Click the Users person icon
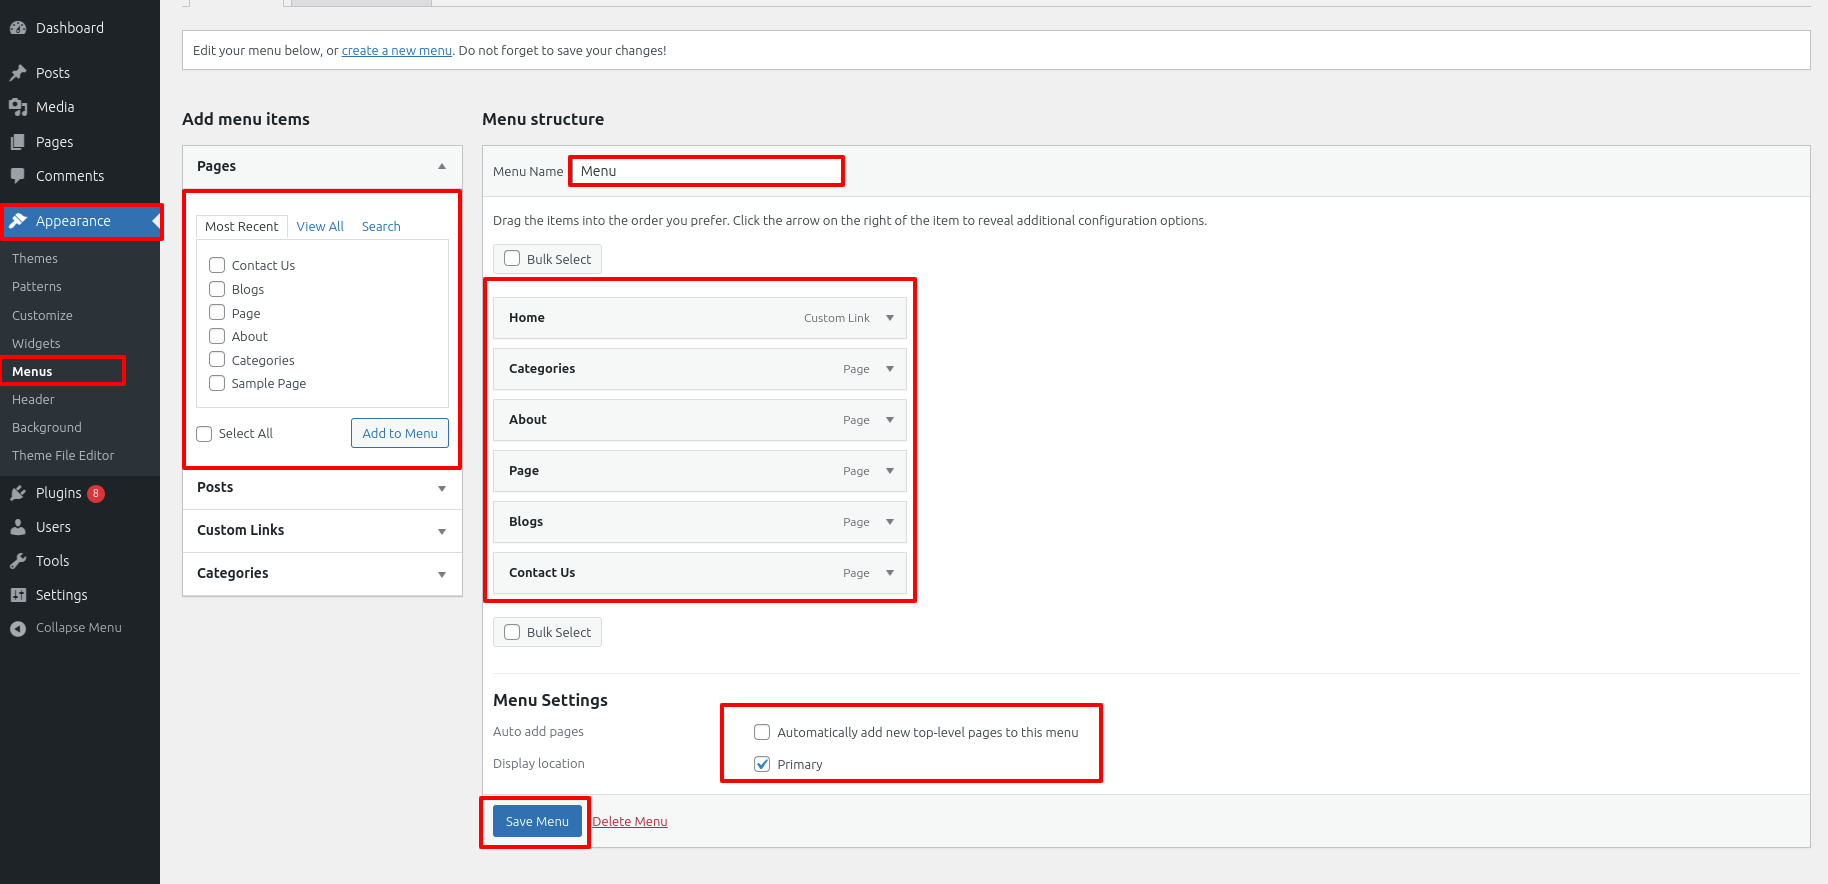The height and width of the screenshot is (884, 1828). (18, 527)
